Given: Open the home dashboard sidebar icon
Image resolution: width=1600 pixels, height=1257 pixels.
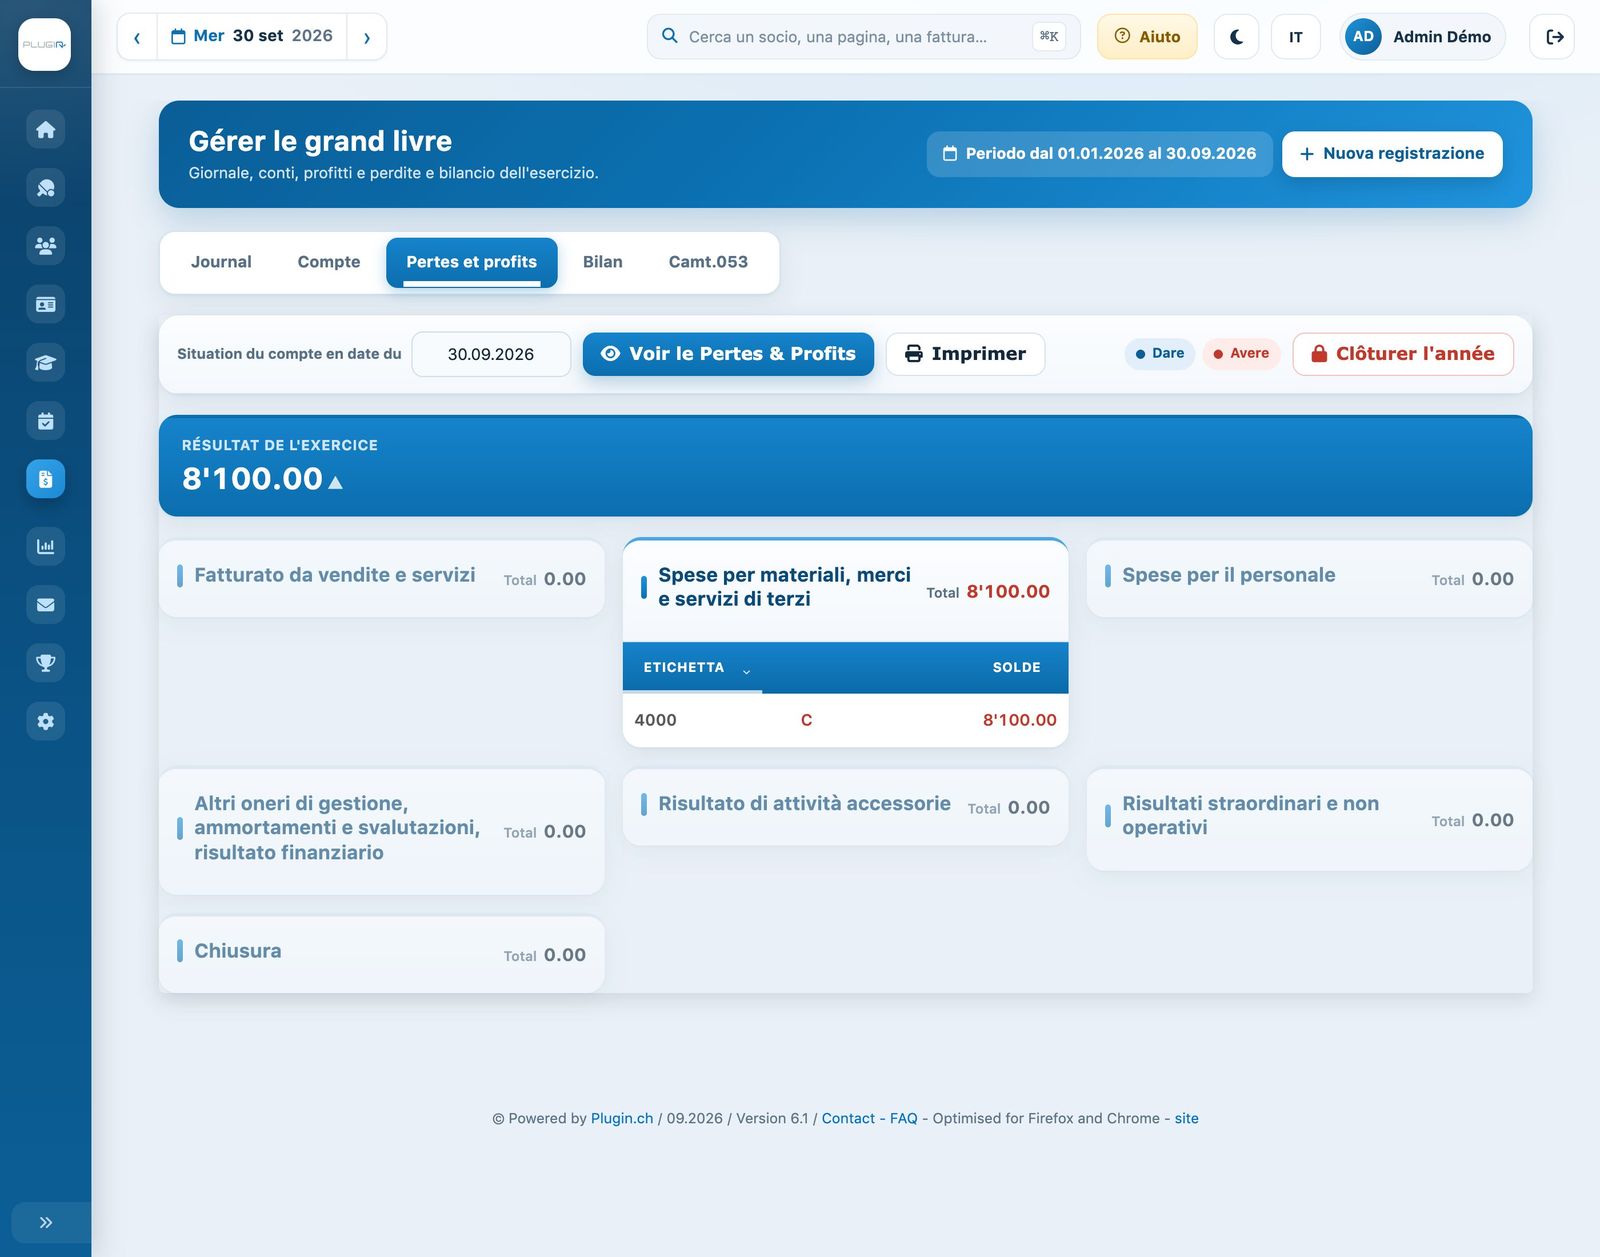Looking at the screenshot, I should pyautogui.click(x=45, y=129).
